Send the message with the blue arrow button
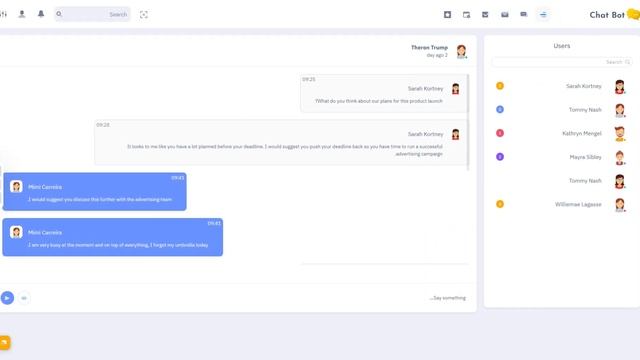The width and height of the screenshot is (640, 360). pyautogui.click(x=7, y=298)
